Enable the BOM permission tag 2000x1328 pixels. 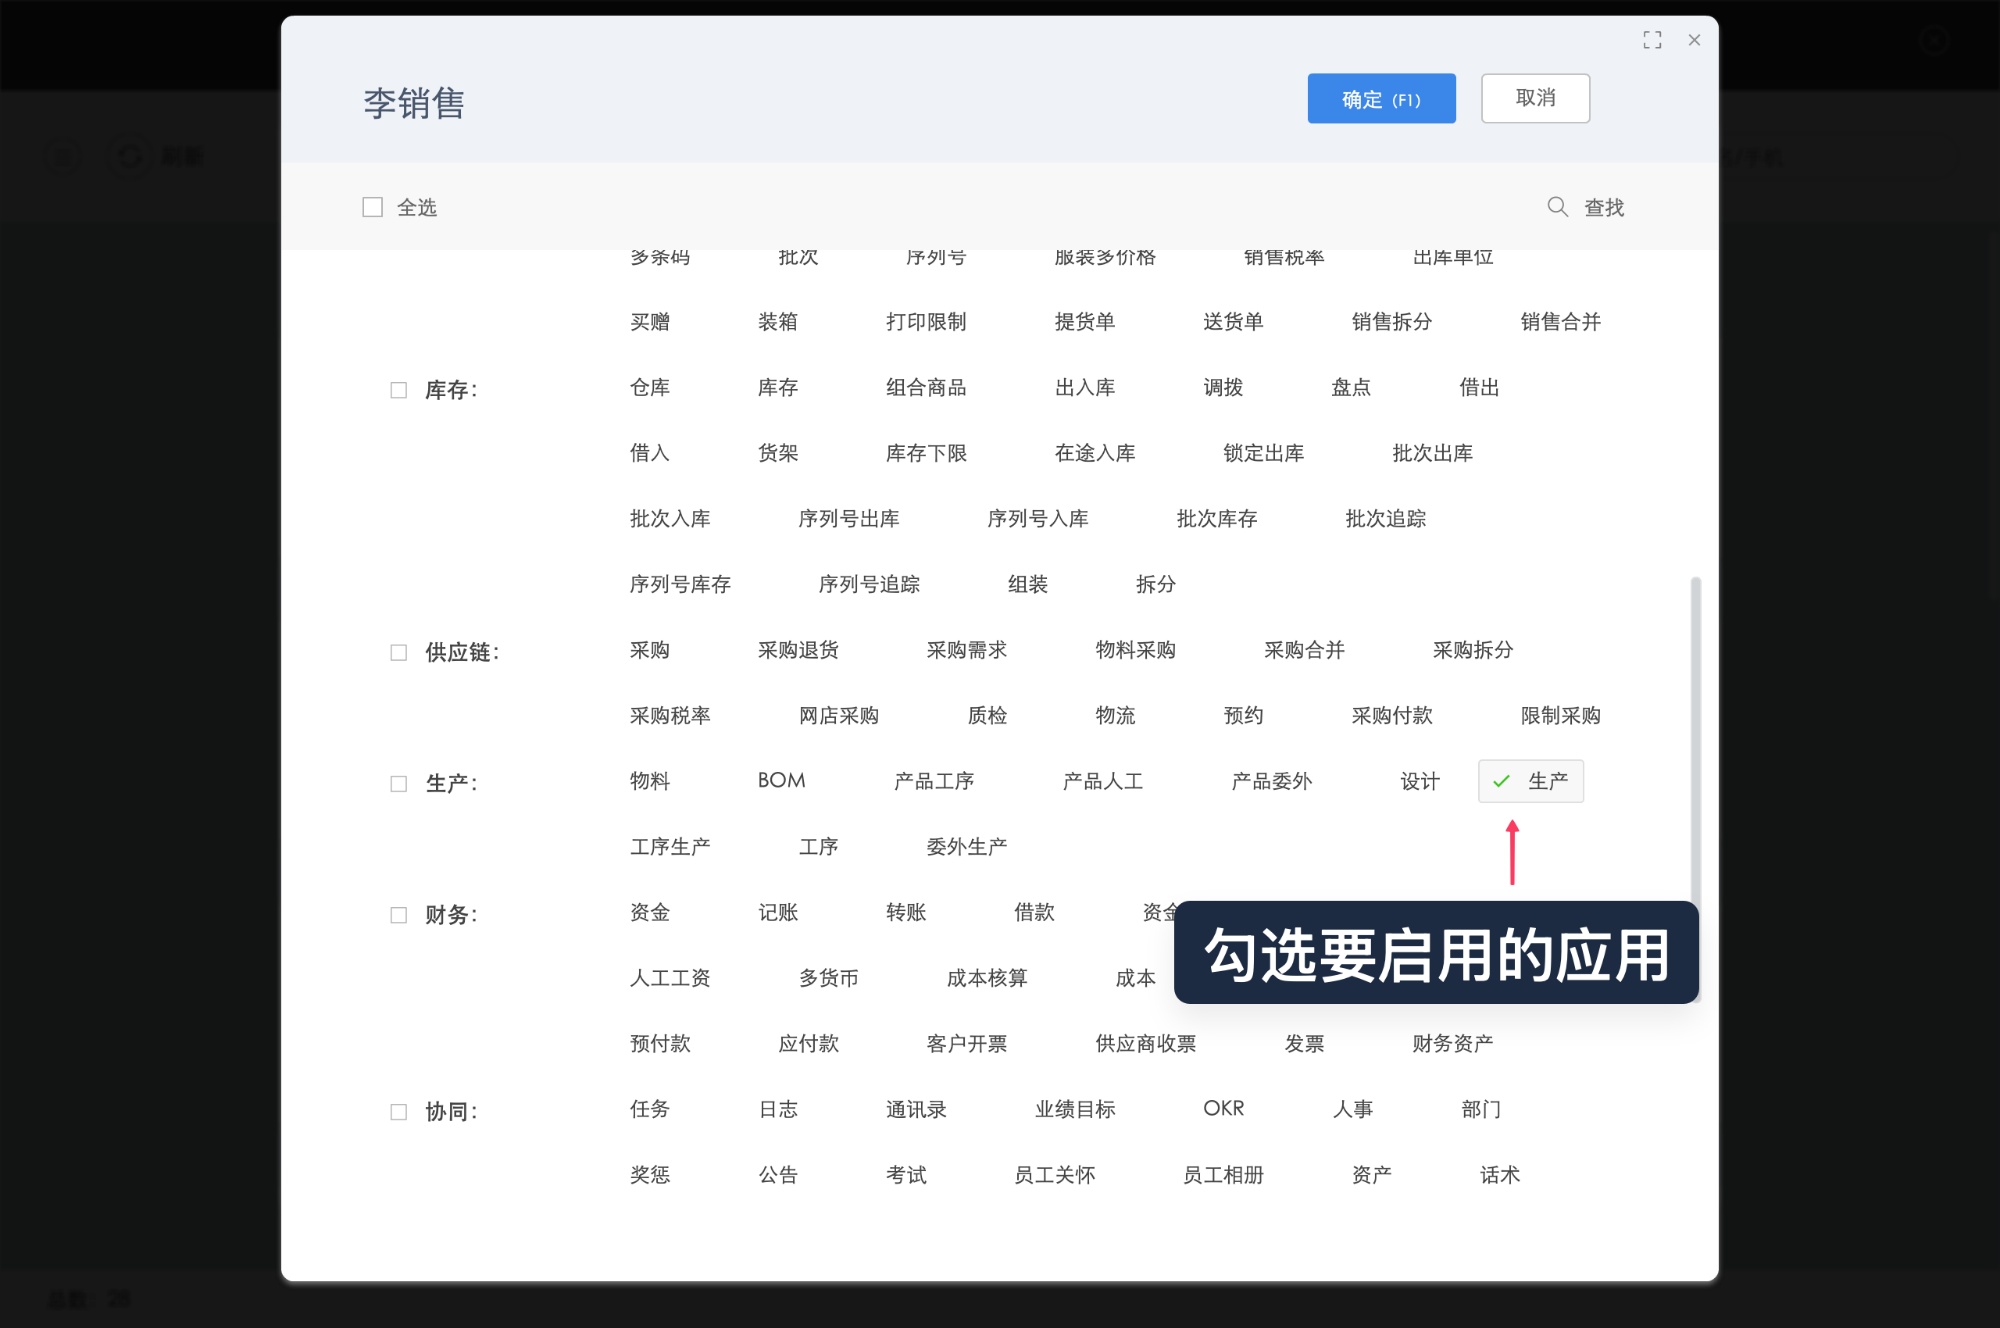[782, 781]
